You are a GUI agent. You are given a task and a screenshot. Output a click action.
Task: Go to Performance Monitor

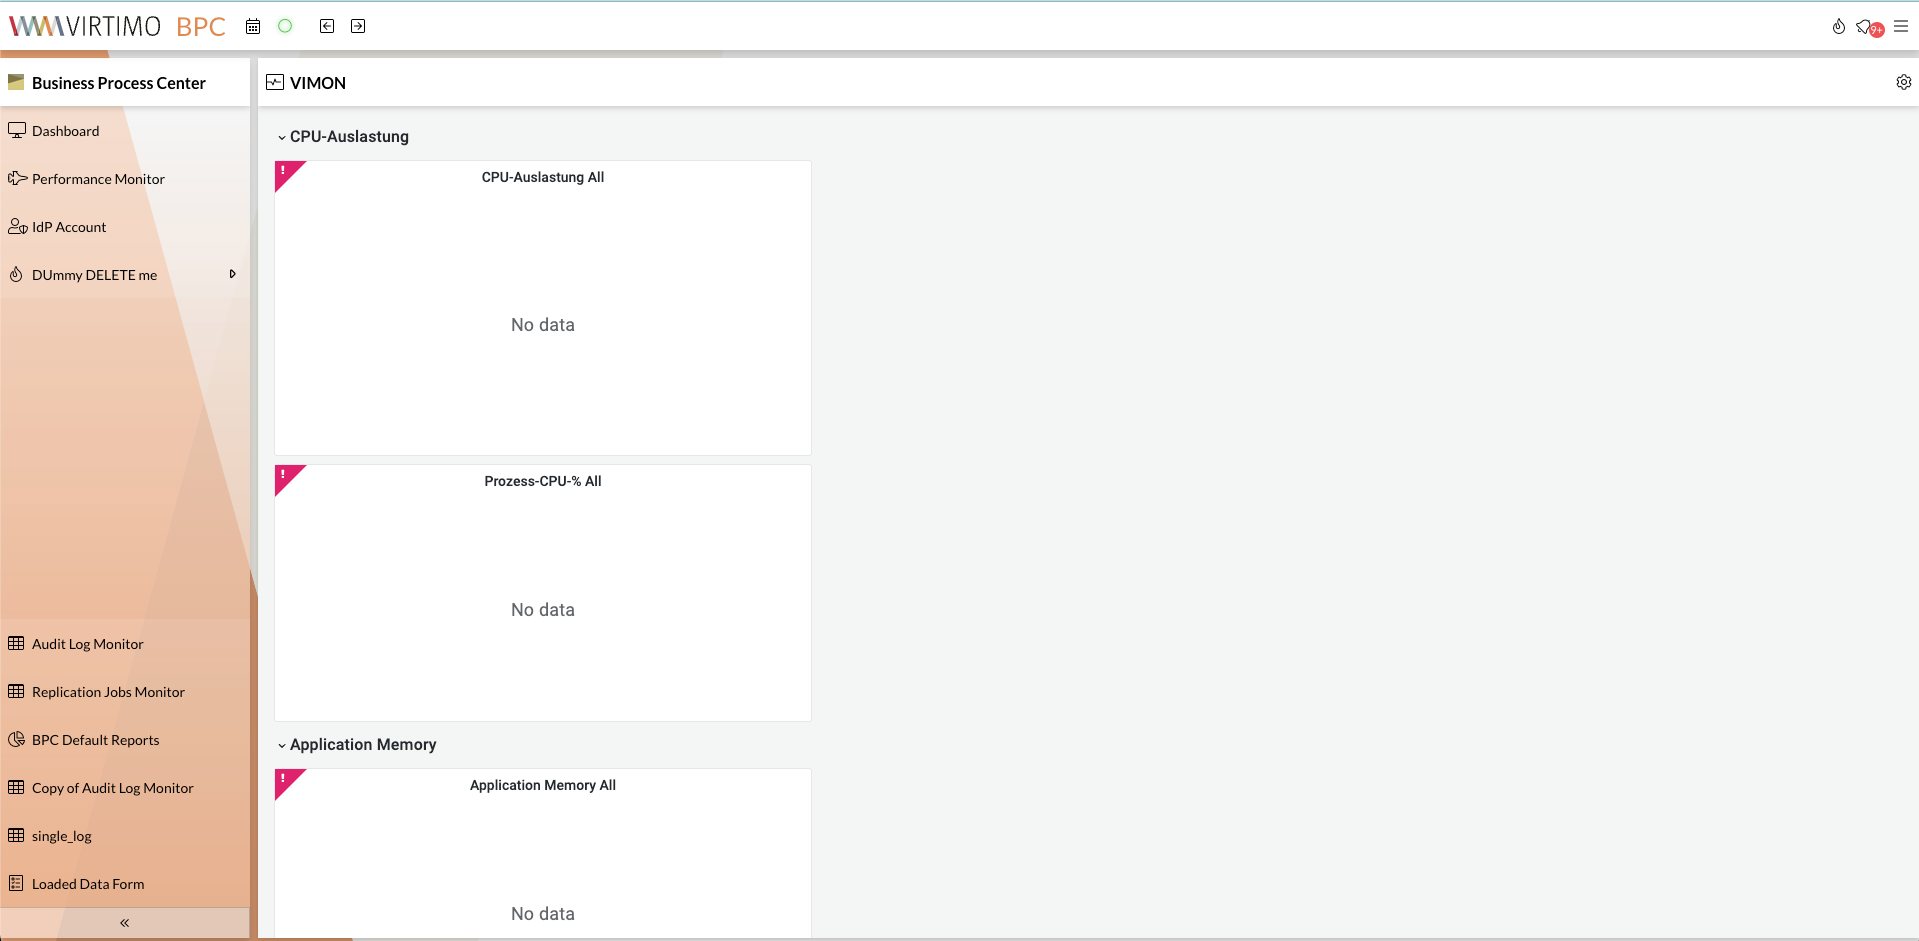coord(98,179)
